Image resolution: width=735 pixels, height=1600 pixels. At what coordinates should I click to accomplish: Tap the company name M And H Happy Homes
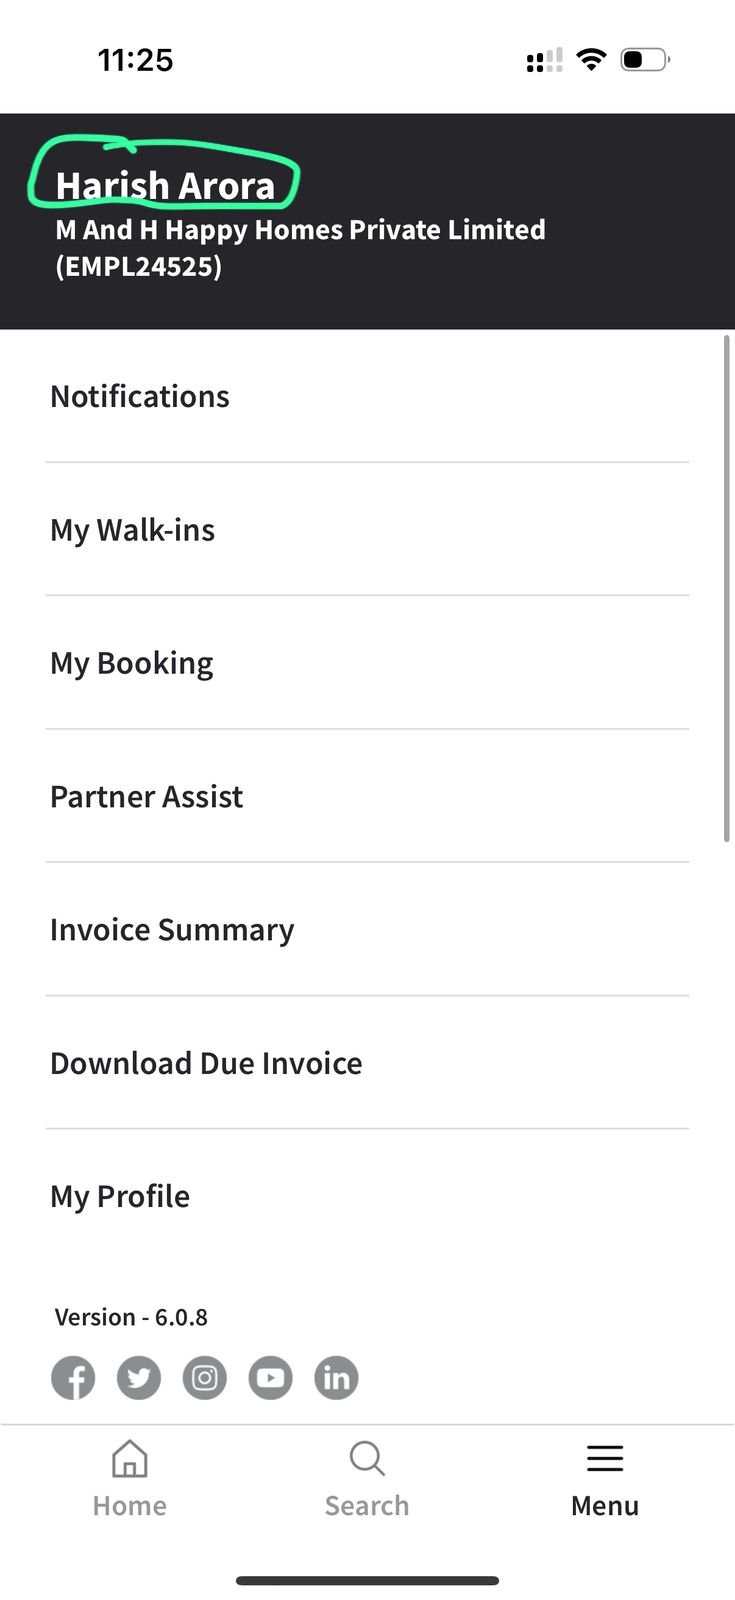300,230
